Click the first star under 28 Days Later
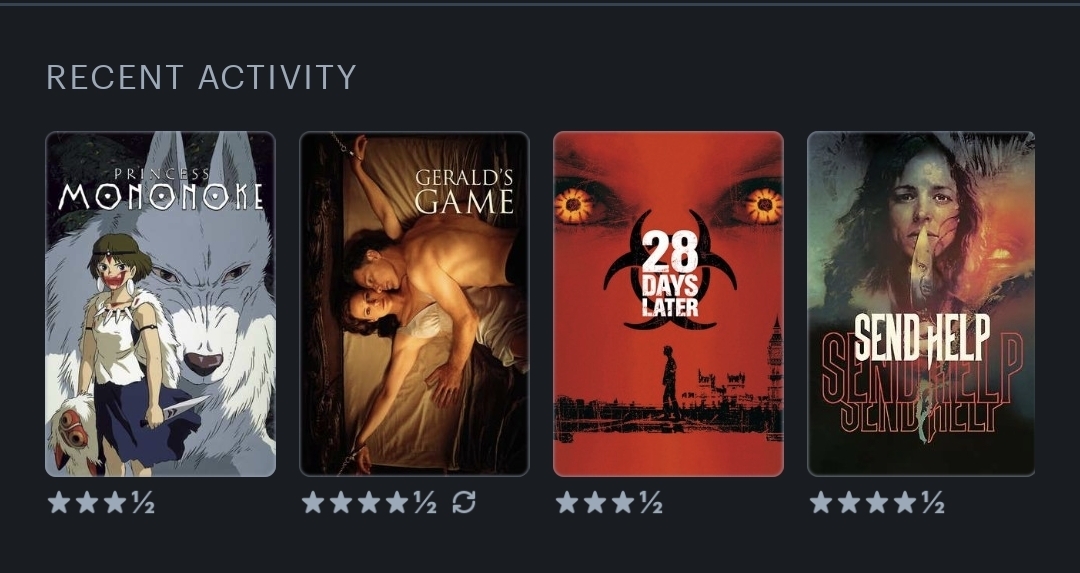The image size is (1080, 573). tap(567, 502)
